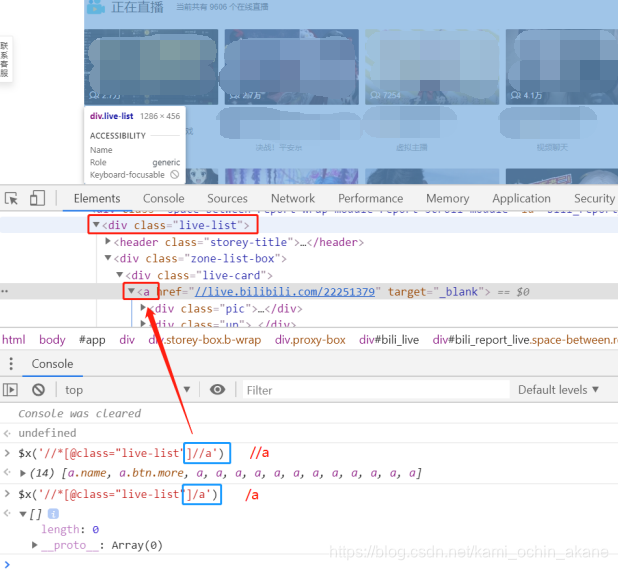This screenshot has width=618, height=570.
Task: Activate the inspect element picker icon
Action: click(11, 198)
